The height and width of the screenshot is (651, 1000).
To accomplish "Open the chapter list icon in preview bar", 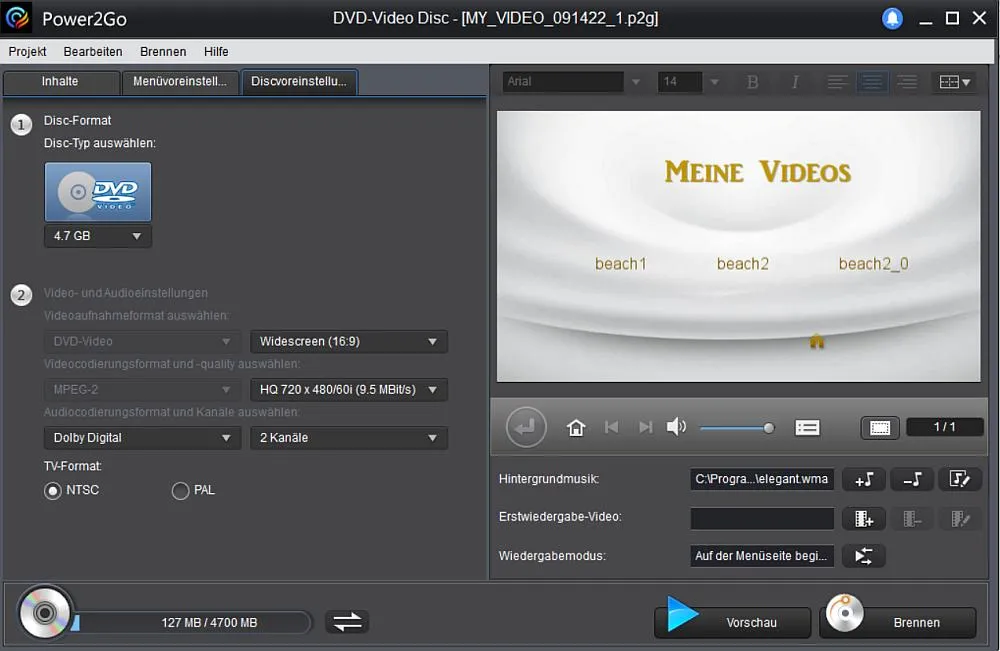I will click(x=807, y=426).
